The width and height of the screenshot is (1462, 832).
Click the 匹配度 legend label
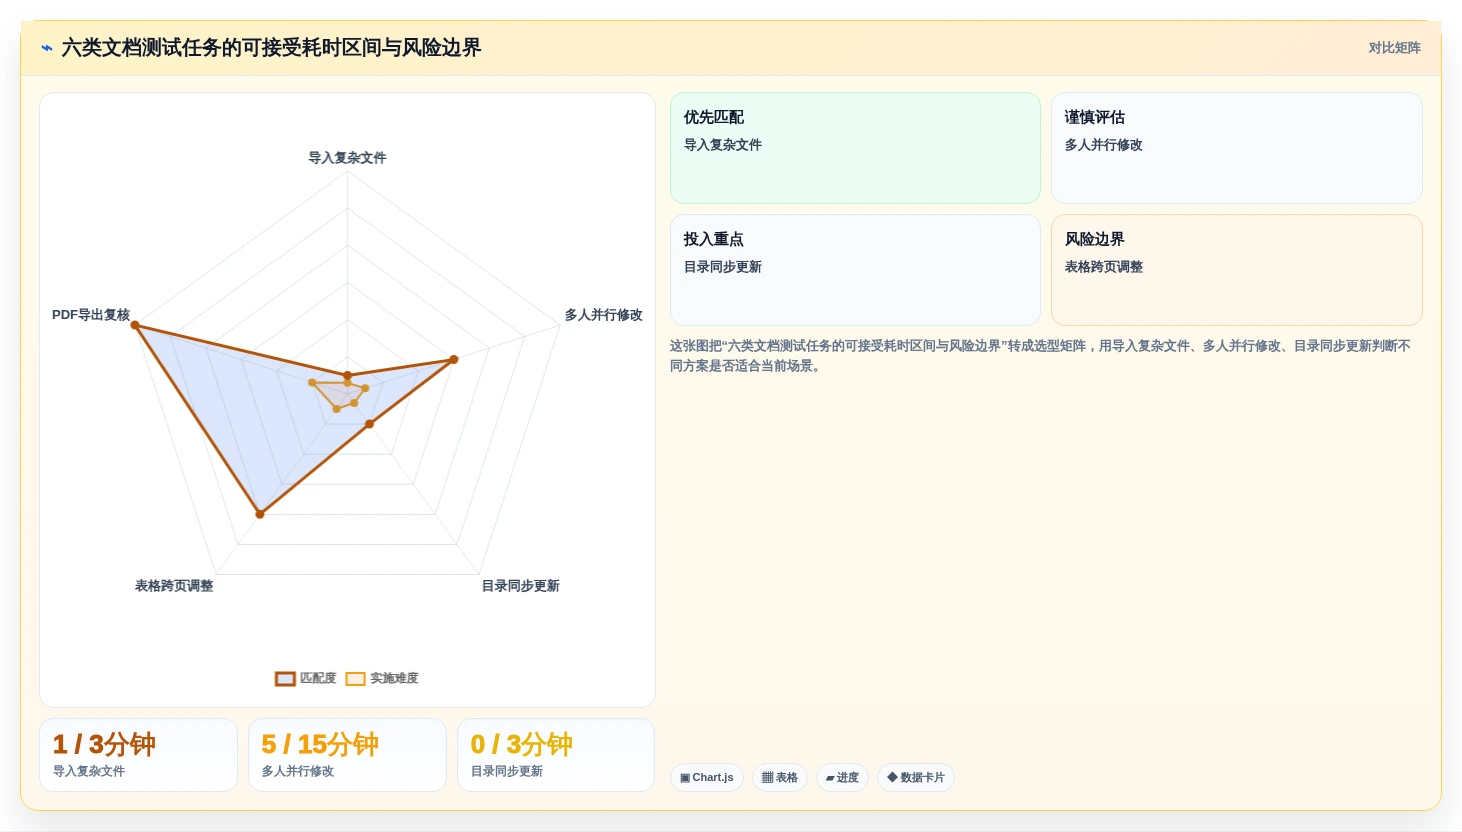(x=318, y=678)
